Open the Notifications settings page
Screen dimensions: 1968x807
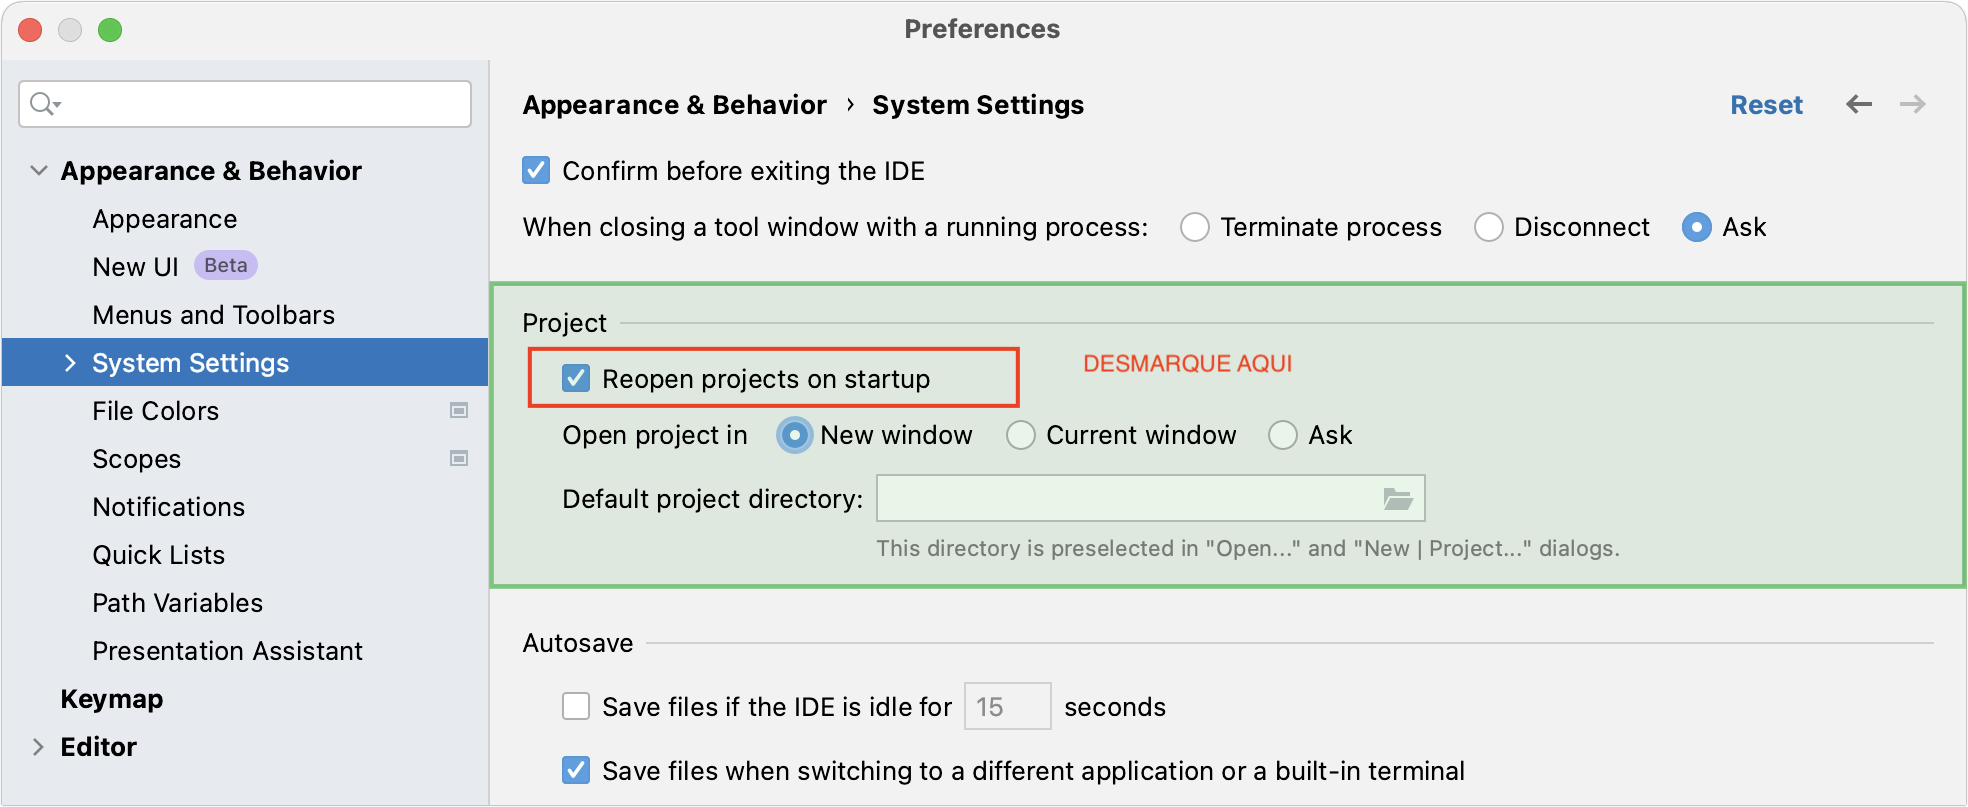coord(168,507)
